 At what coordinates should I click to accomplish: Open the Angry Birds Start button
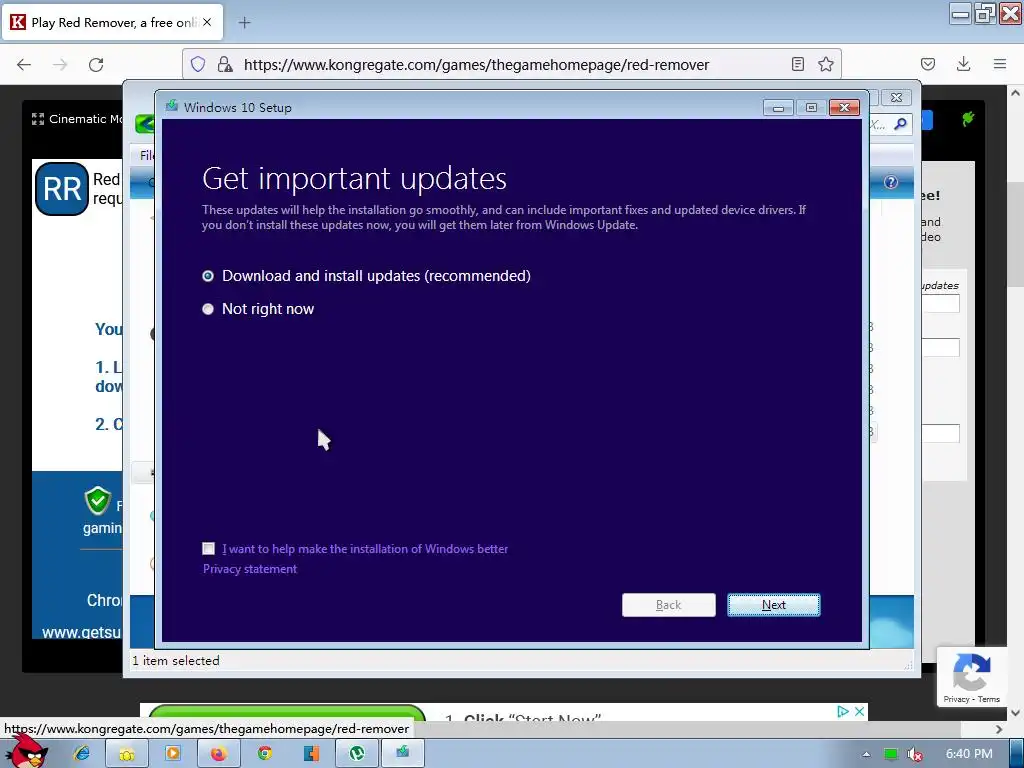click(25, 751)
